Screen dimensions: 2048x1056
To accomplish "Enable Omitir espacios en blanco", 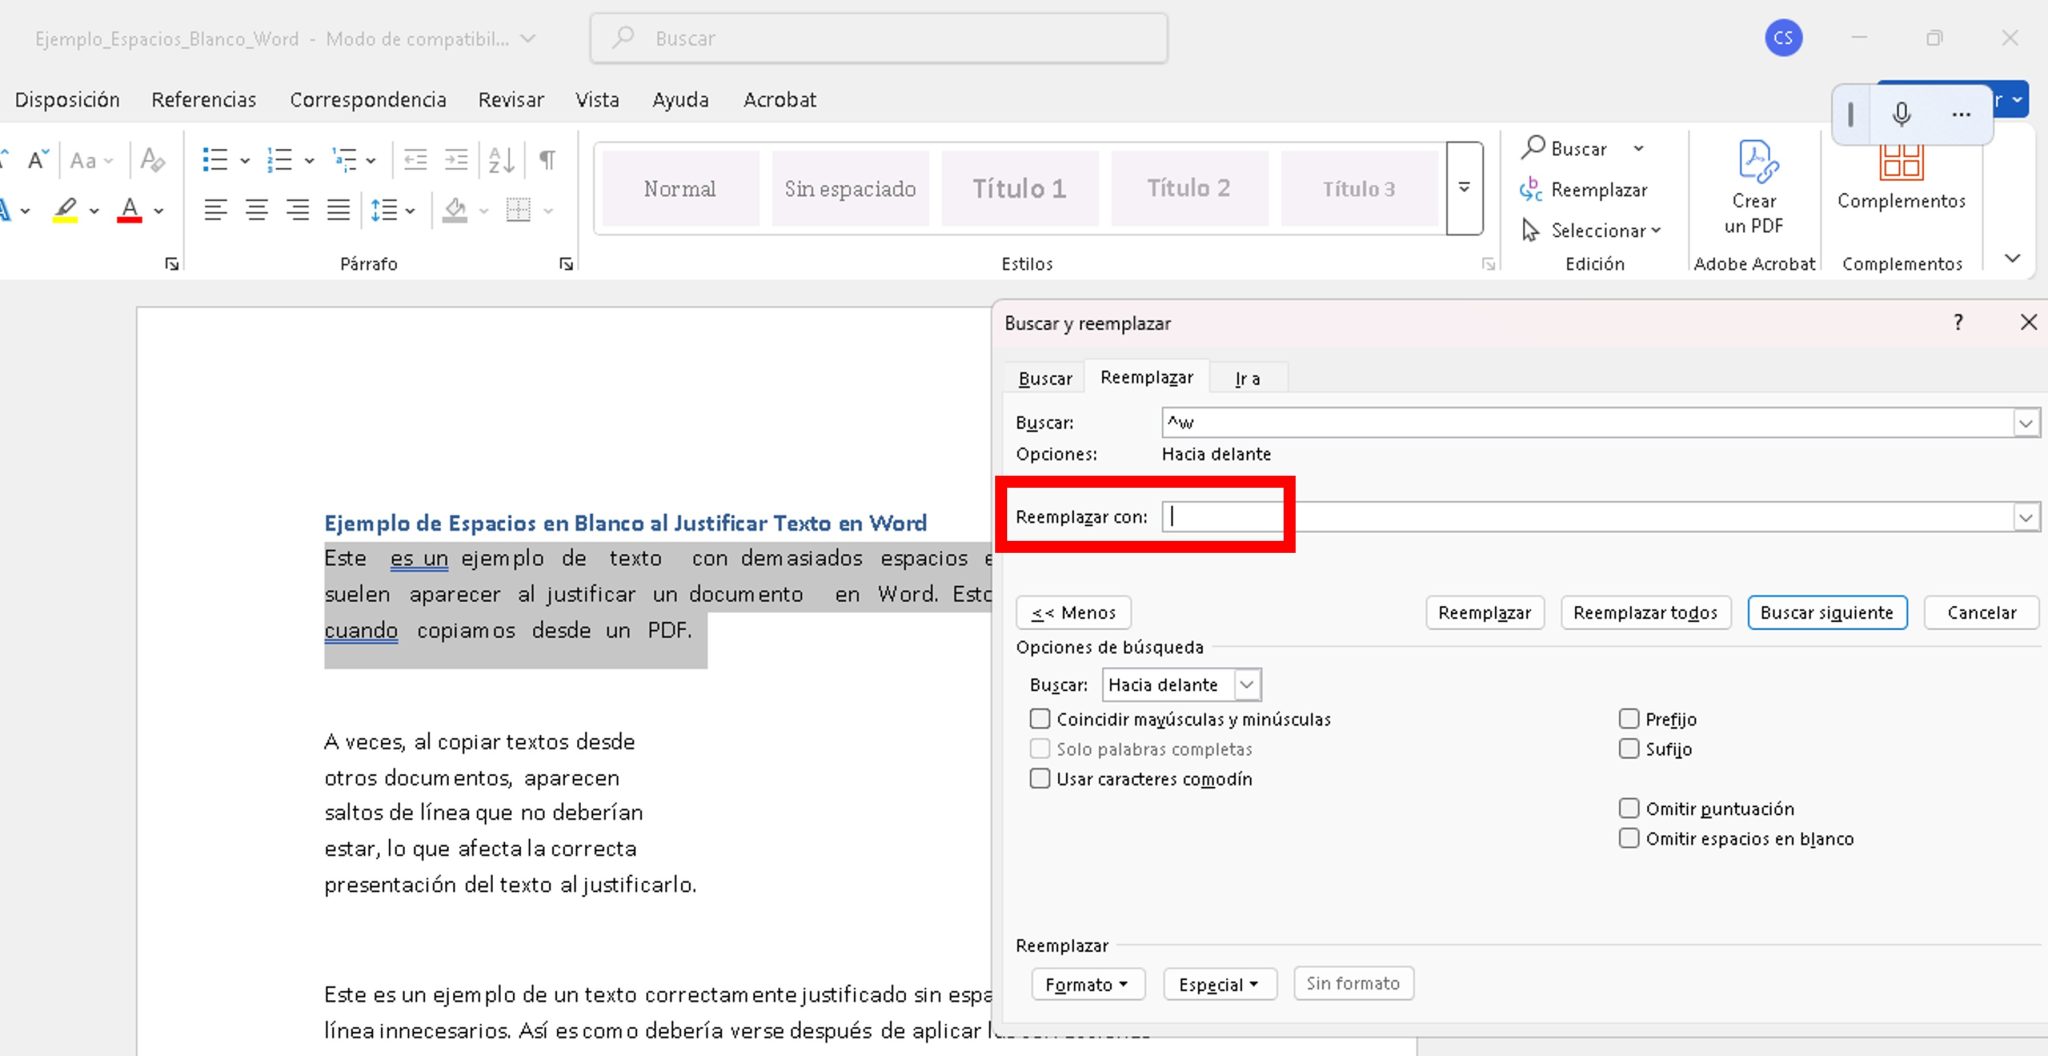I will [1630, 838].
